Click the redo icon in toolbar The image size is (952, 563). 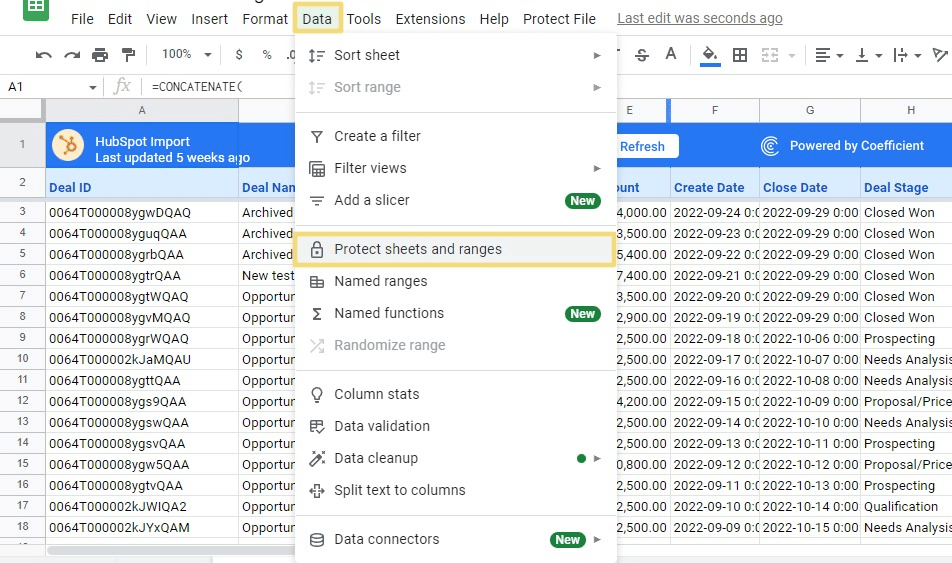pos(71,55)
